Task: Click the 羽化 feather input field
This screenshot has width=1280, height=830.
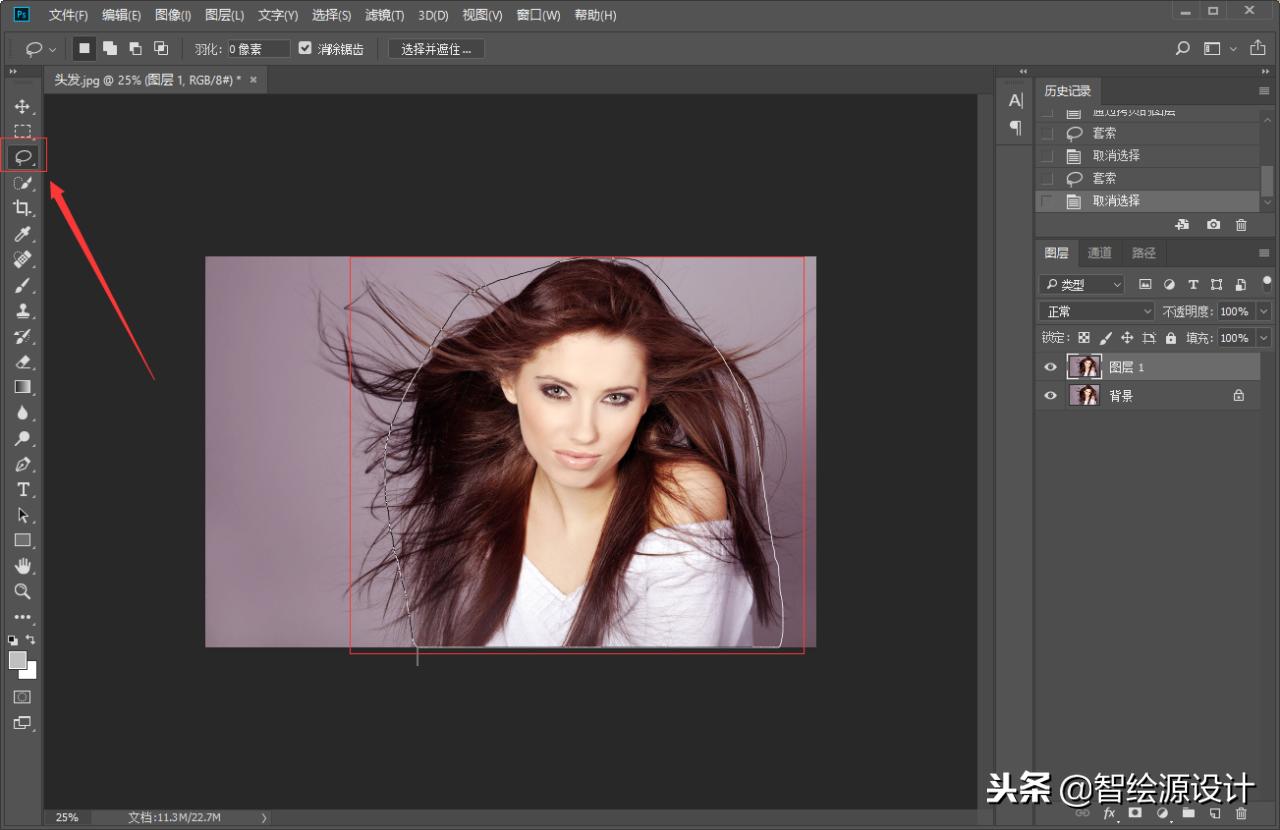Action: tap(258, 49)
